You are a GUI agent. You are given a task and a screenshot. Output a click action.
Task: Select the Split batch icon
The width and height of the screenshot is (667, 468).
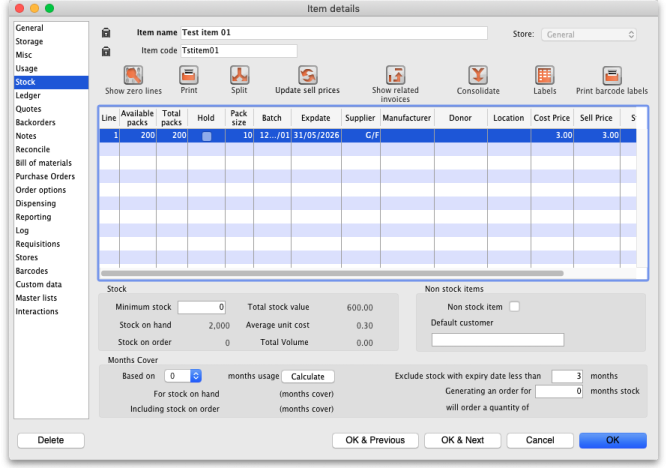point(239,75)
